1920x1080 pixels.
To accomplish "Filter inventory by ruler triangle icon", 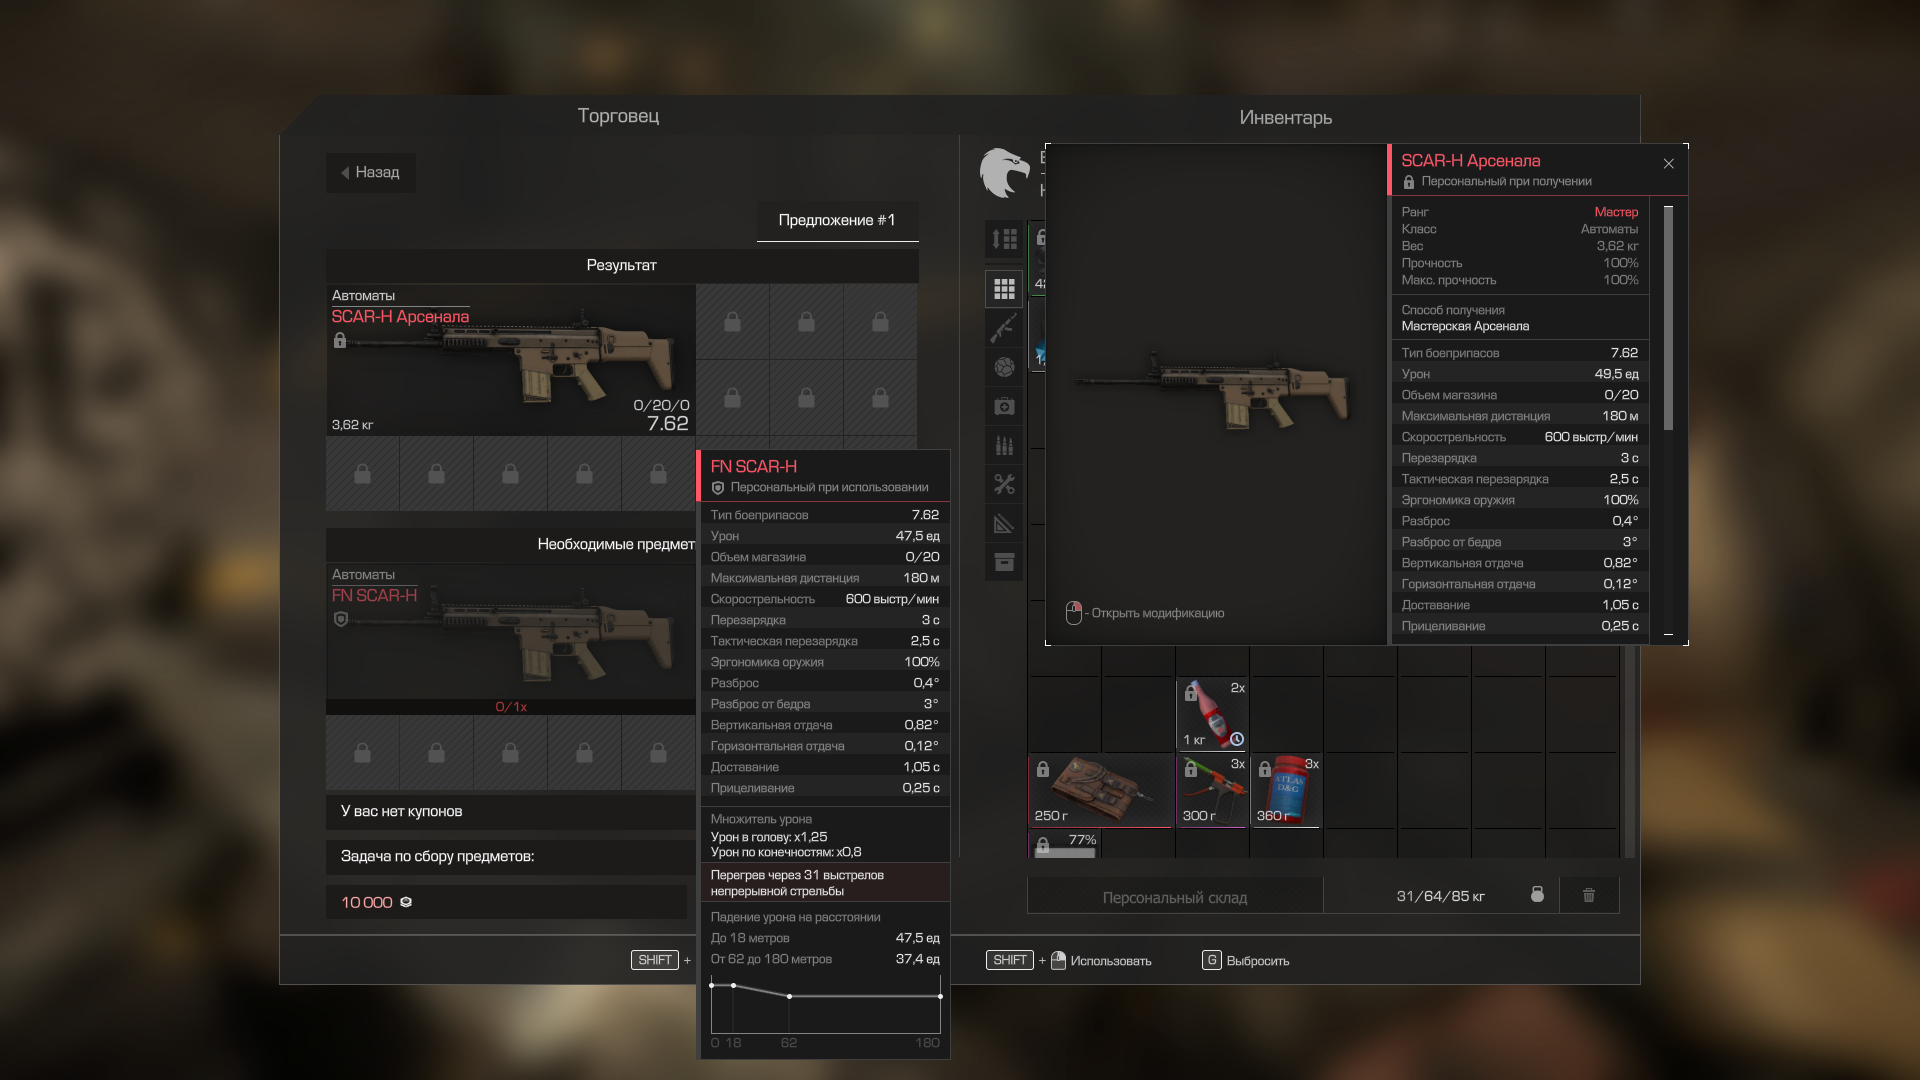I will tap(1004, 523).
